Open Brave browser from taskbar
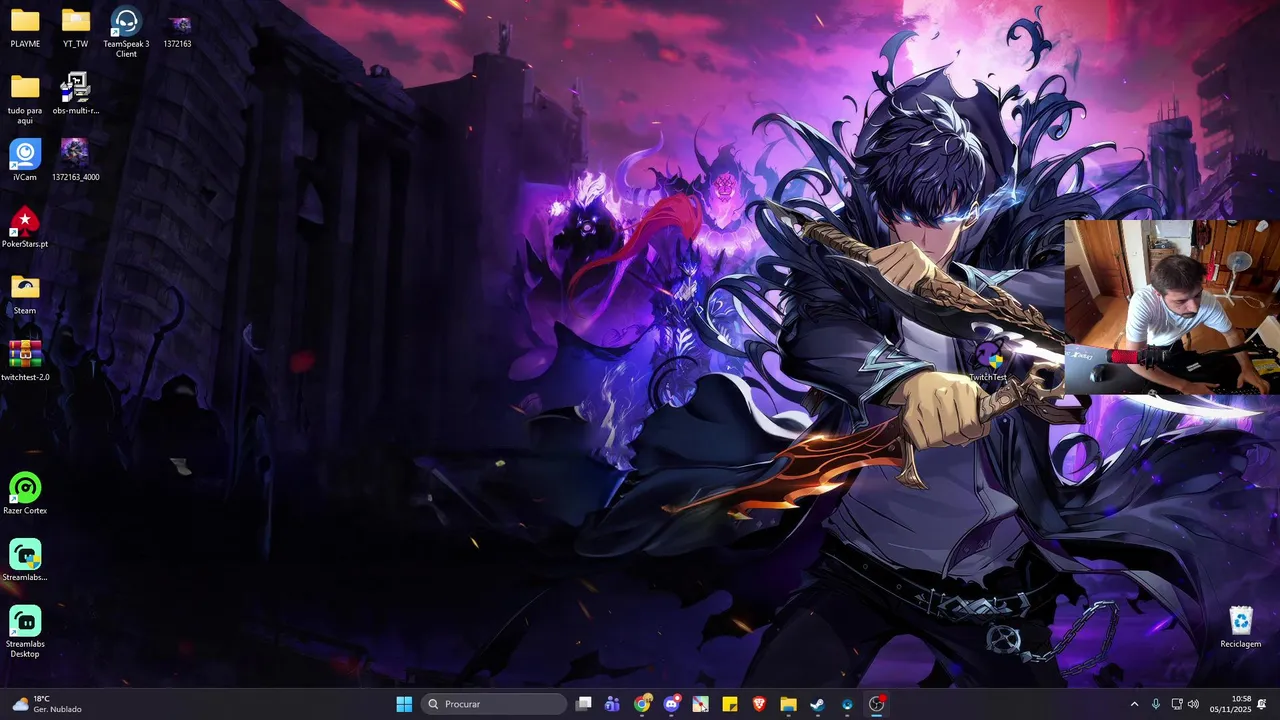This screenshot has width=1280, height=720. 759,704
